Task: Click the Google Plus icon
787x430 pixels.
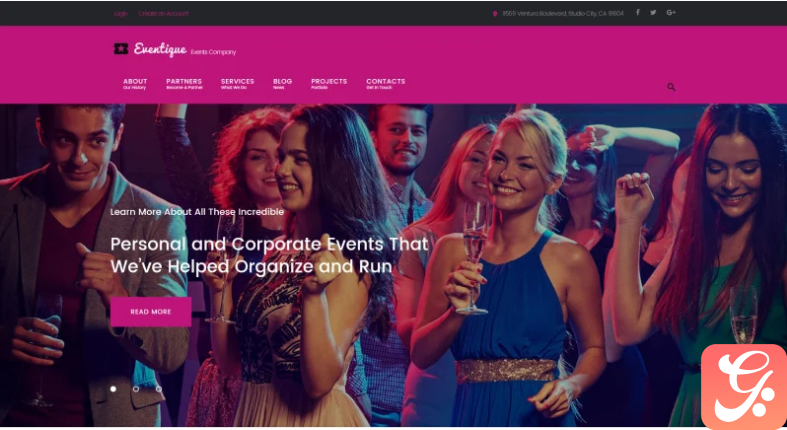Action: tap(671, 13)
